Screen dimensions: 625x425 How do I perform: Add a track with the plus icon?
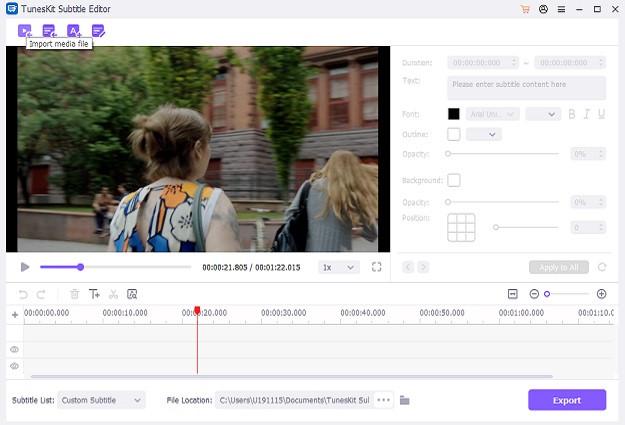(x=15, y=315)
